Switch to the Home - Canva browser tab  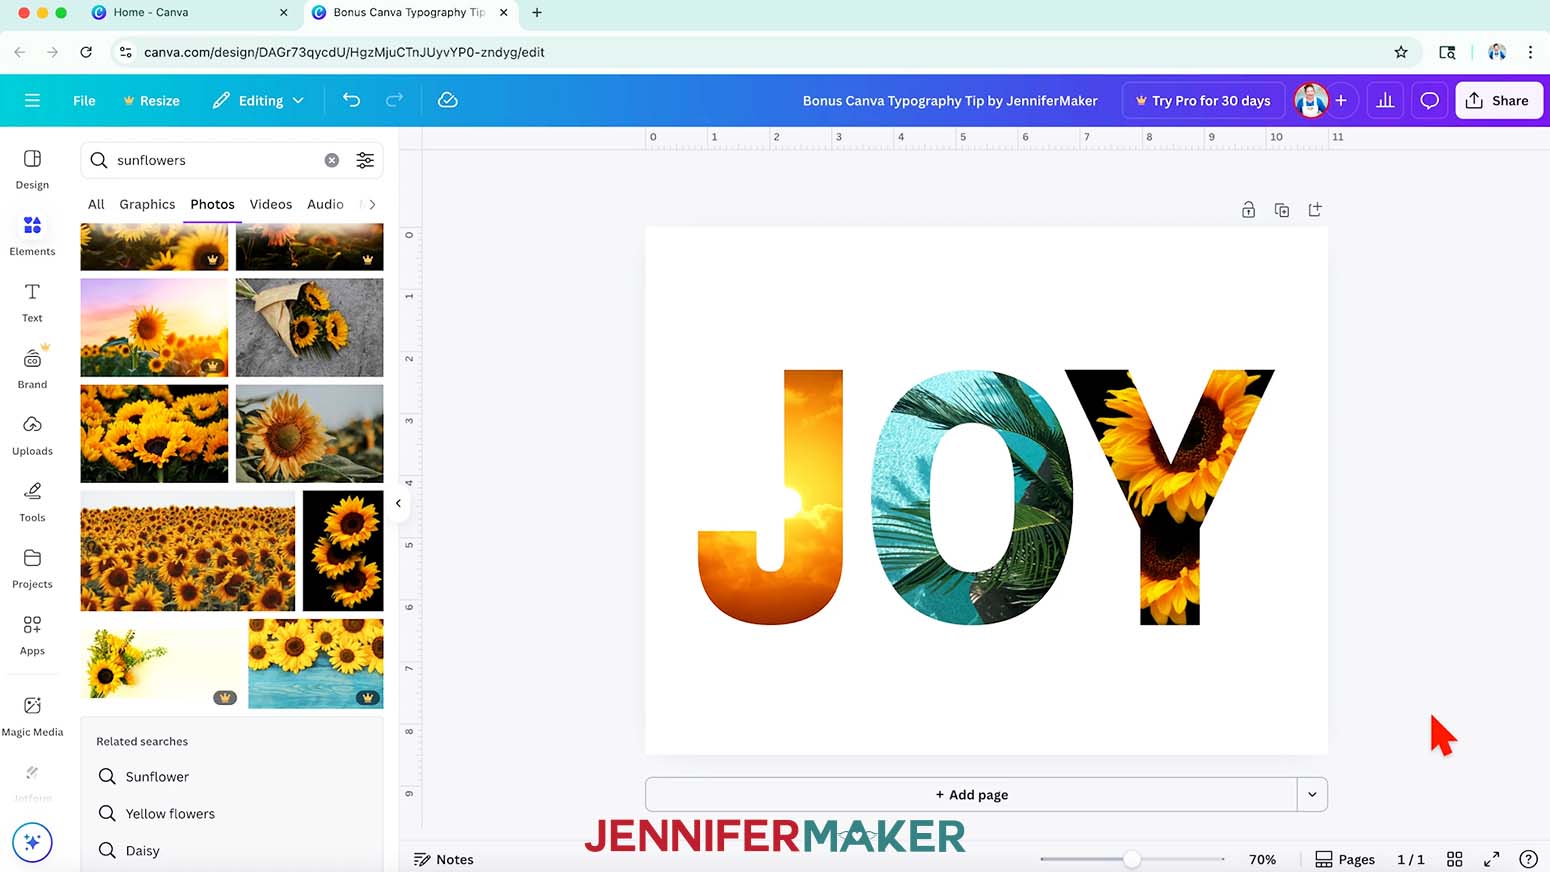187,12
